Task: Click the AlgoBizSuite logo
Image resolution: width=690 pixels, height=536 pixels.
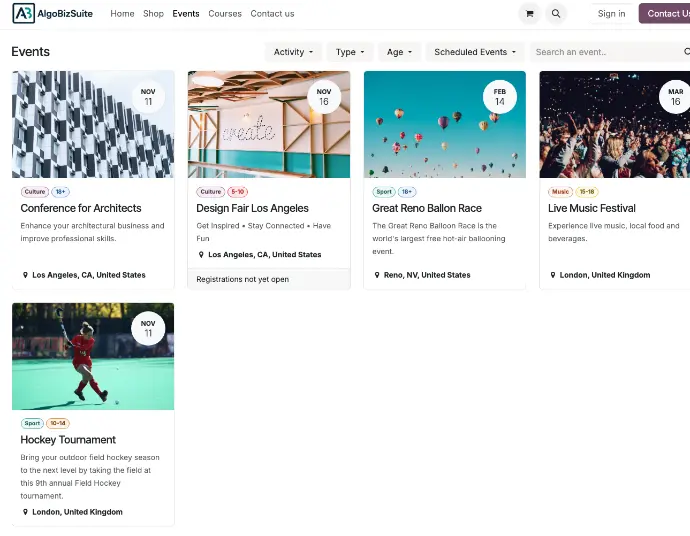Action: [52, 13]
